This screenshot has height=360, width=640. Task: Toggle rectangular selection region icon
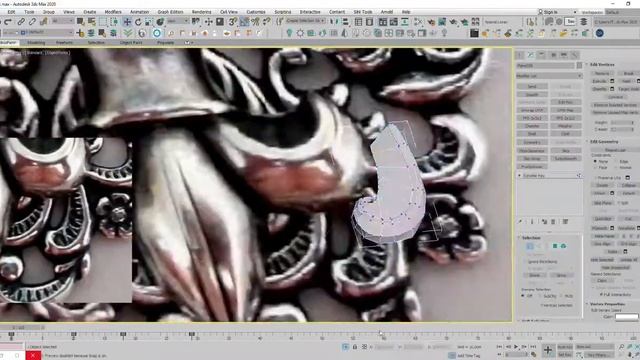[103, 22]
